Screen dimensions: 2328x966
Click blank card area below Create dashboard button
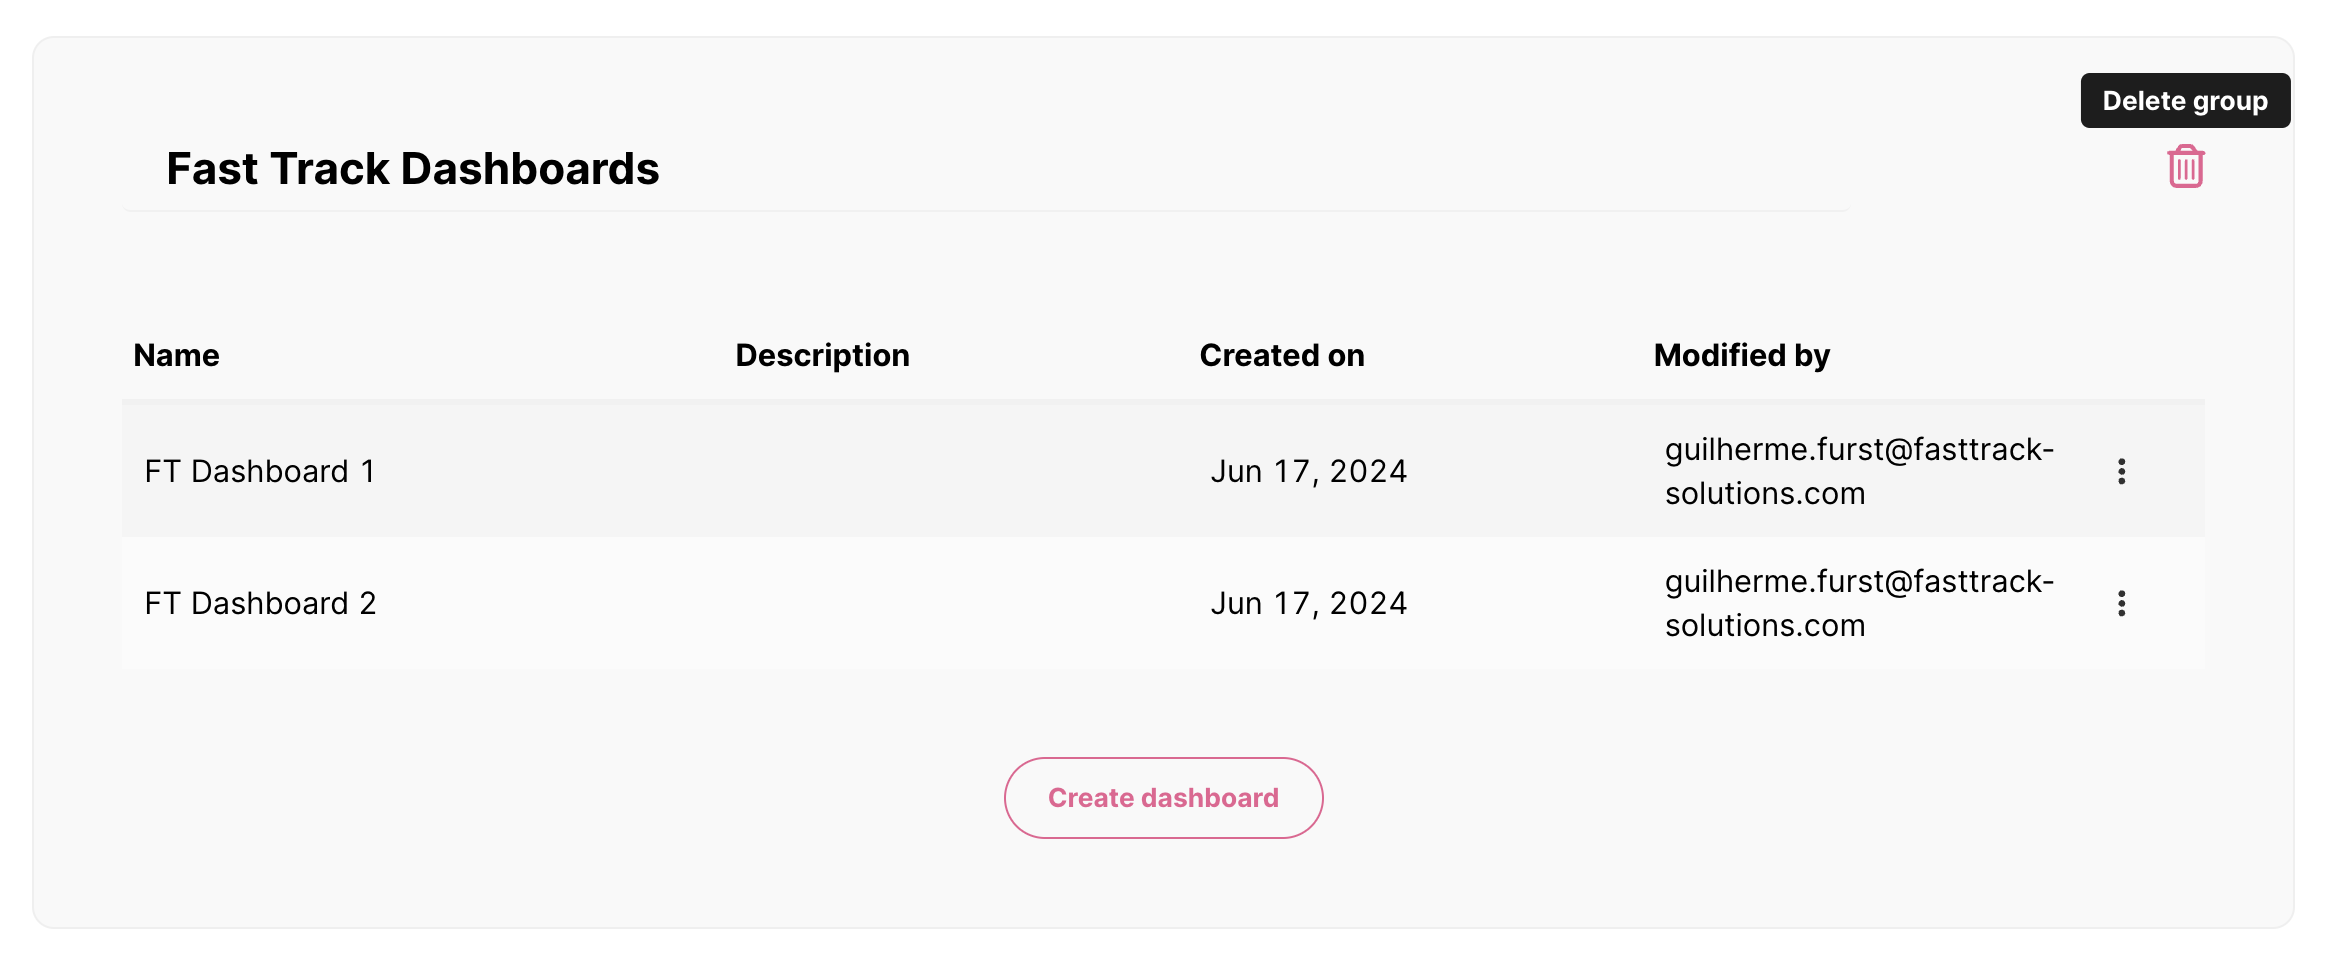pyautogui.click(x=1164, y=886)
